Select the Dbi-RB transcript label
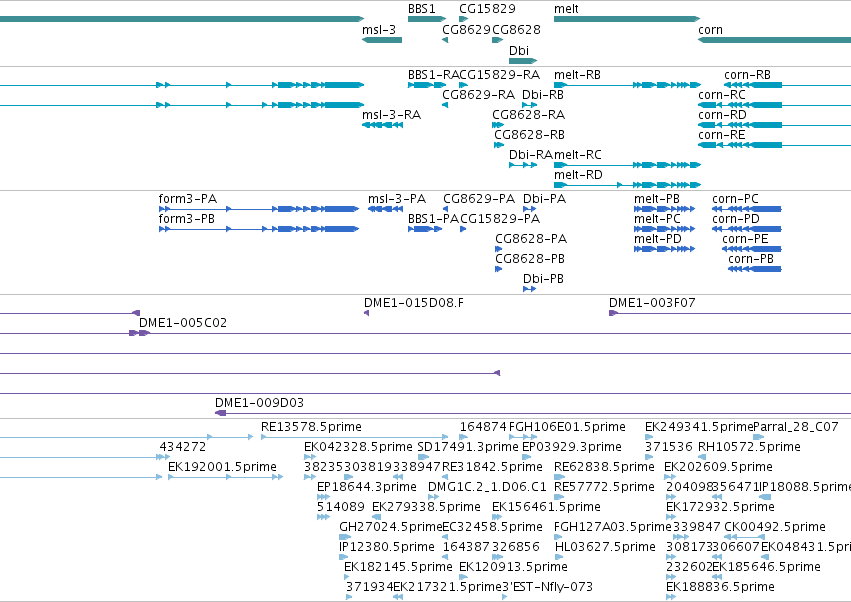This screenshot has height=602, width=851. coord(543,95)
